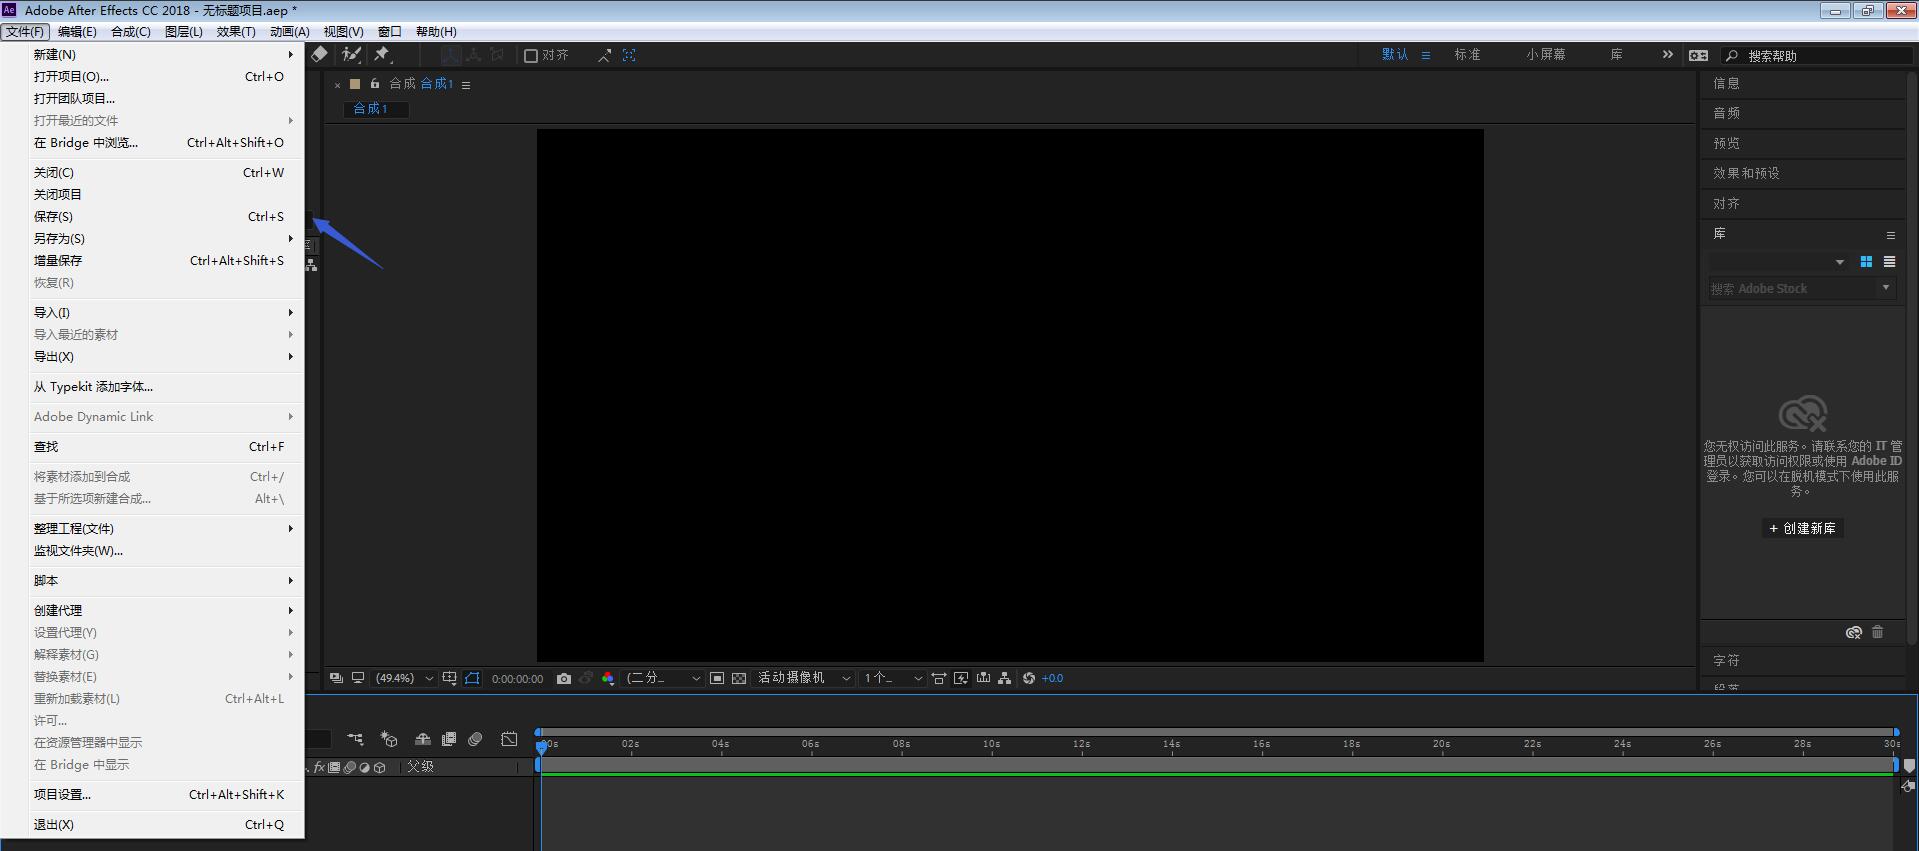Click the 创建新库 button

(1802, 528)
